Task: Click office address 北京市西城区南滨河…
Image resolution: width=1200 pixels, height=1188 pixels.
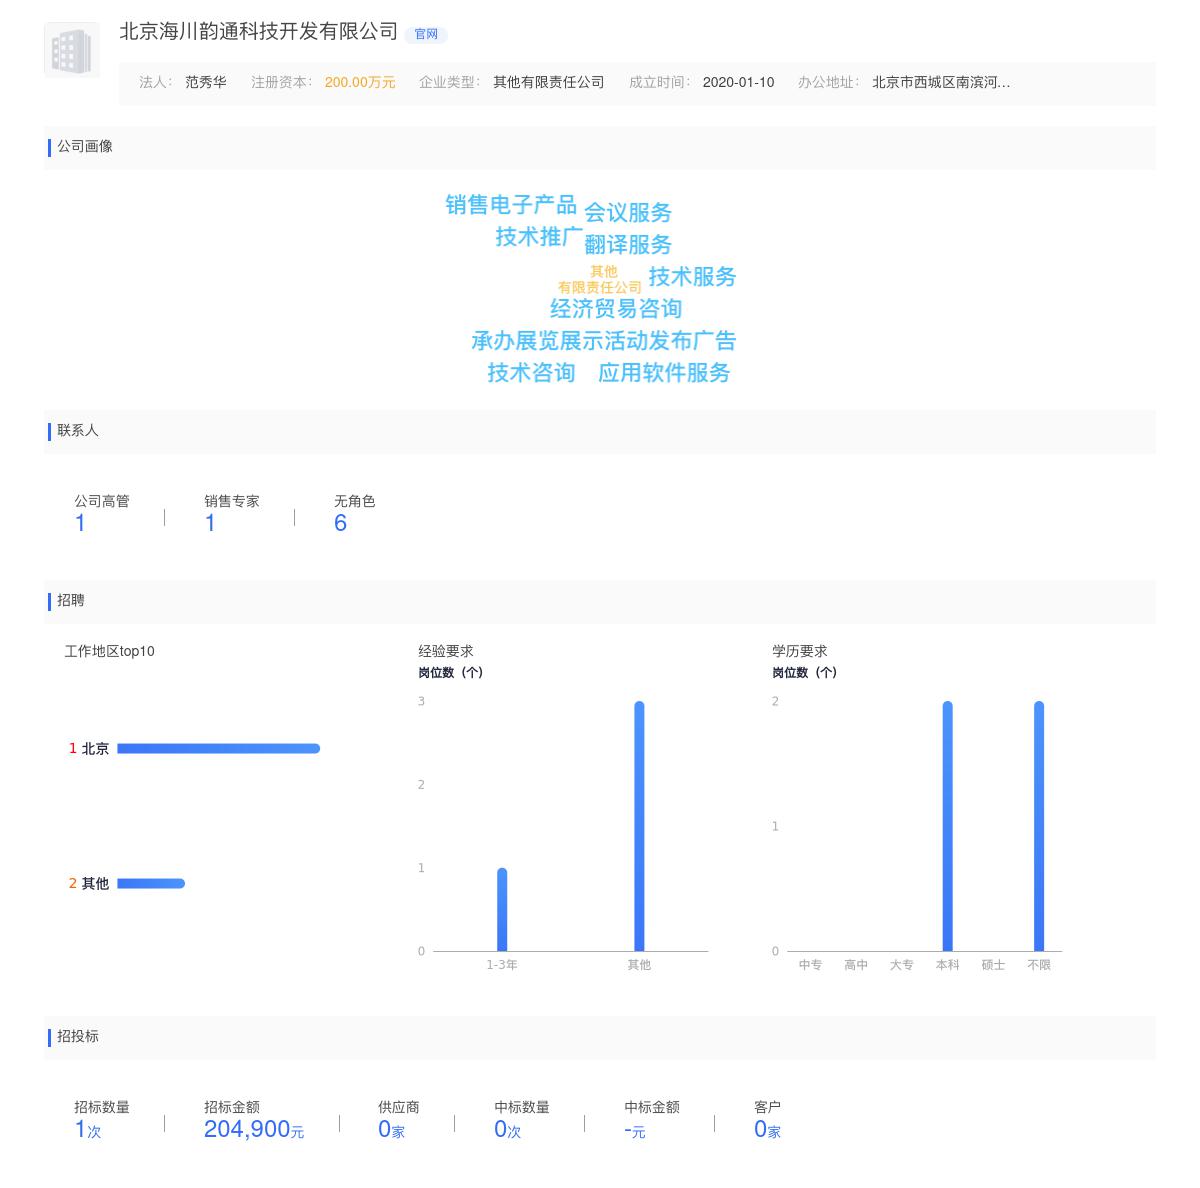Action: pyautogui.click(x=941, y=83)
